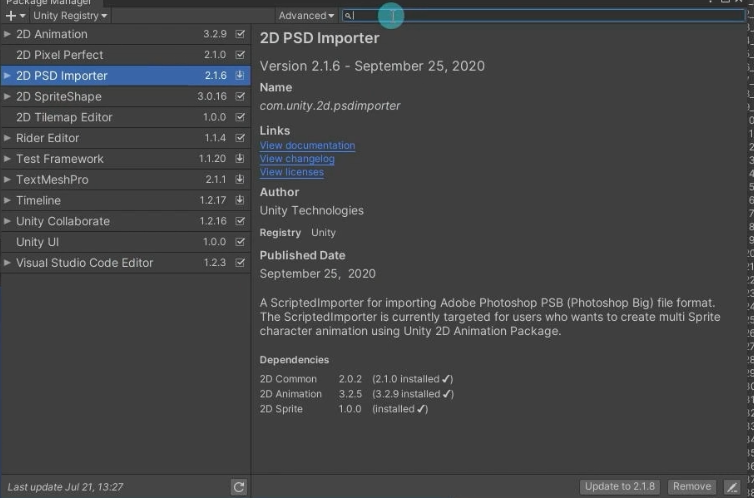The height and width of the screenshot is (498, 754).
Task: Open View changelog link
Action: 297,159
